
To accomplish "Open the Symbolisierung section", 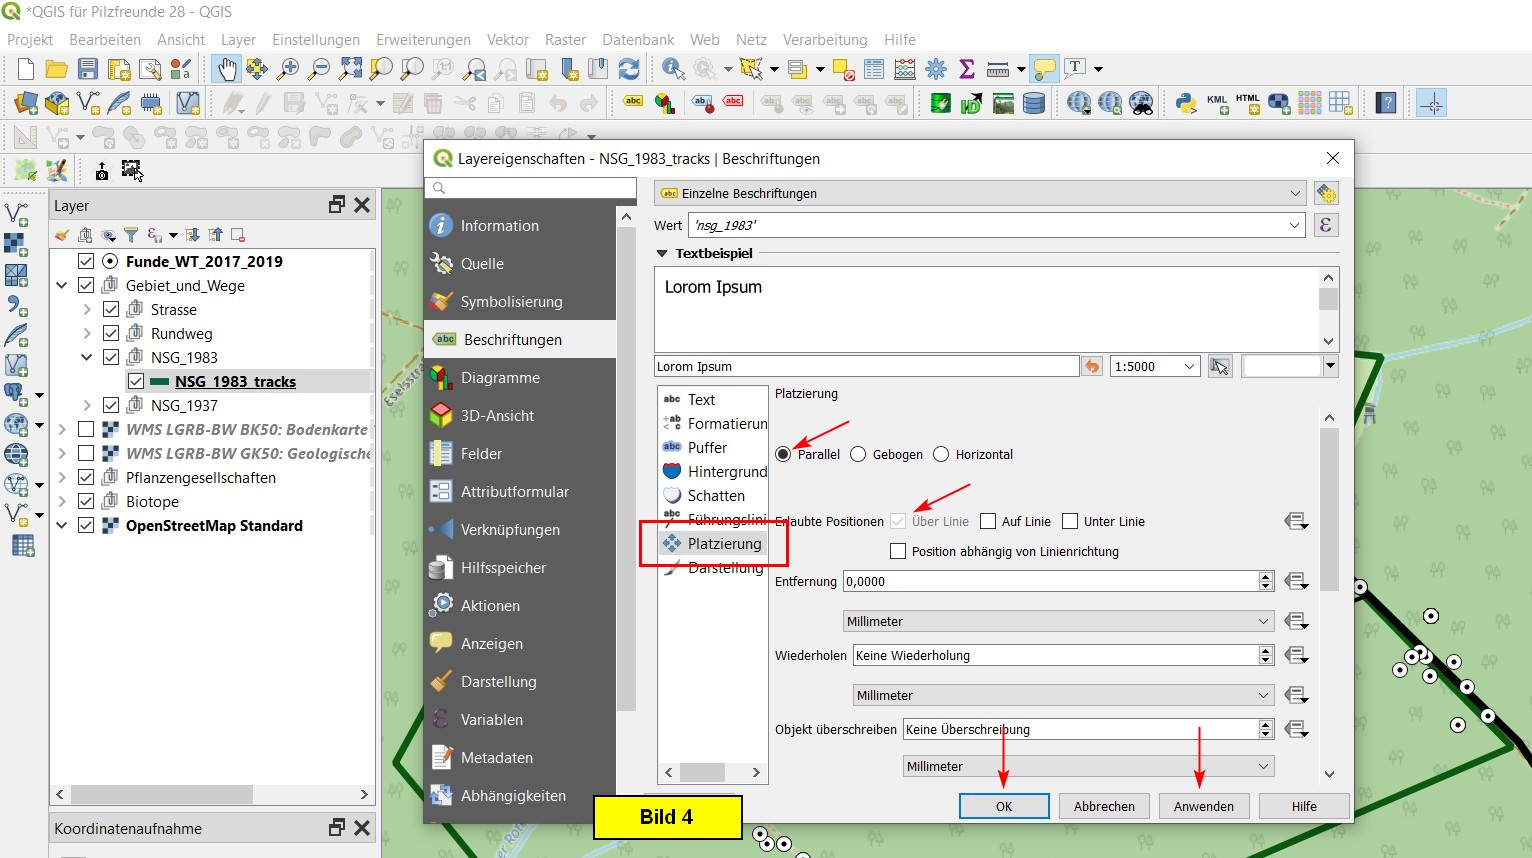I will pyautogui.click(x=511, y=302).
